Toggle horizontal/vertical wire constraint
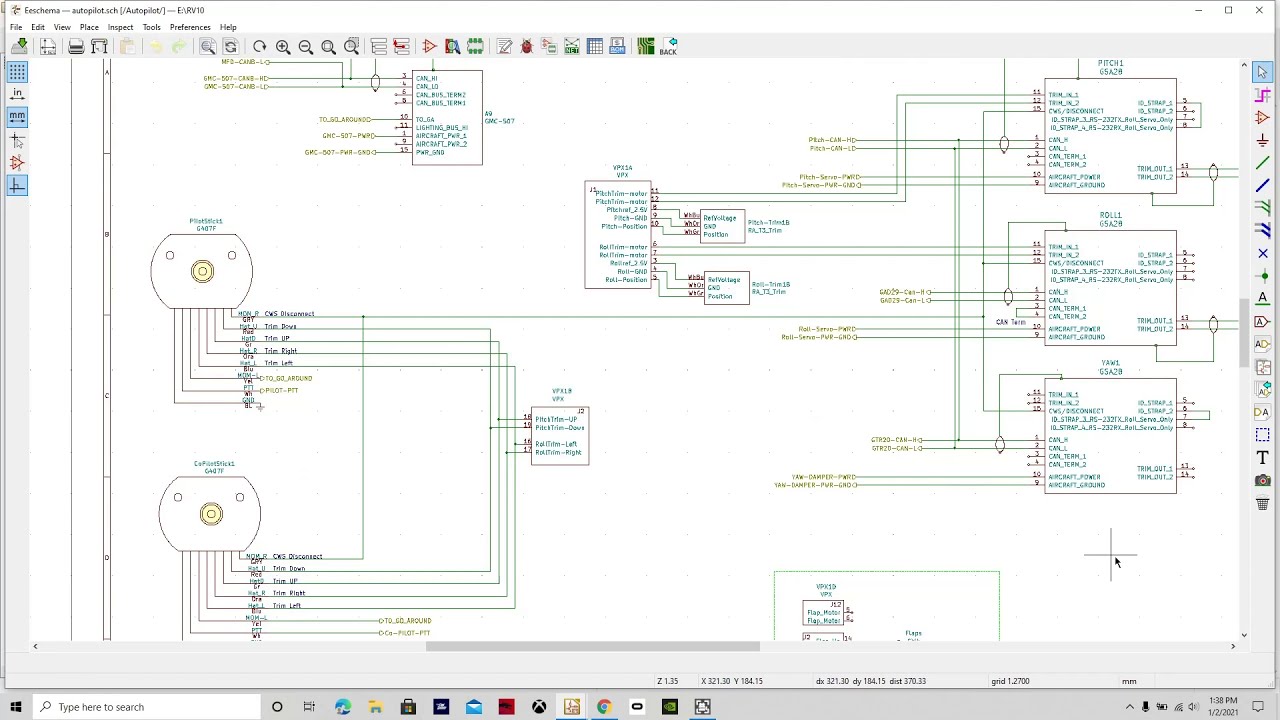Image resolution: width=1280 pixels, height=720 pixels. [x=17, y=185]
